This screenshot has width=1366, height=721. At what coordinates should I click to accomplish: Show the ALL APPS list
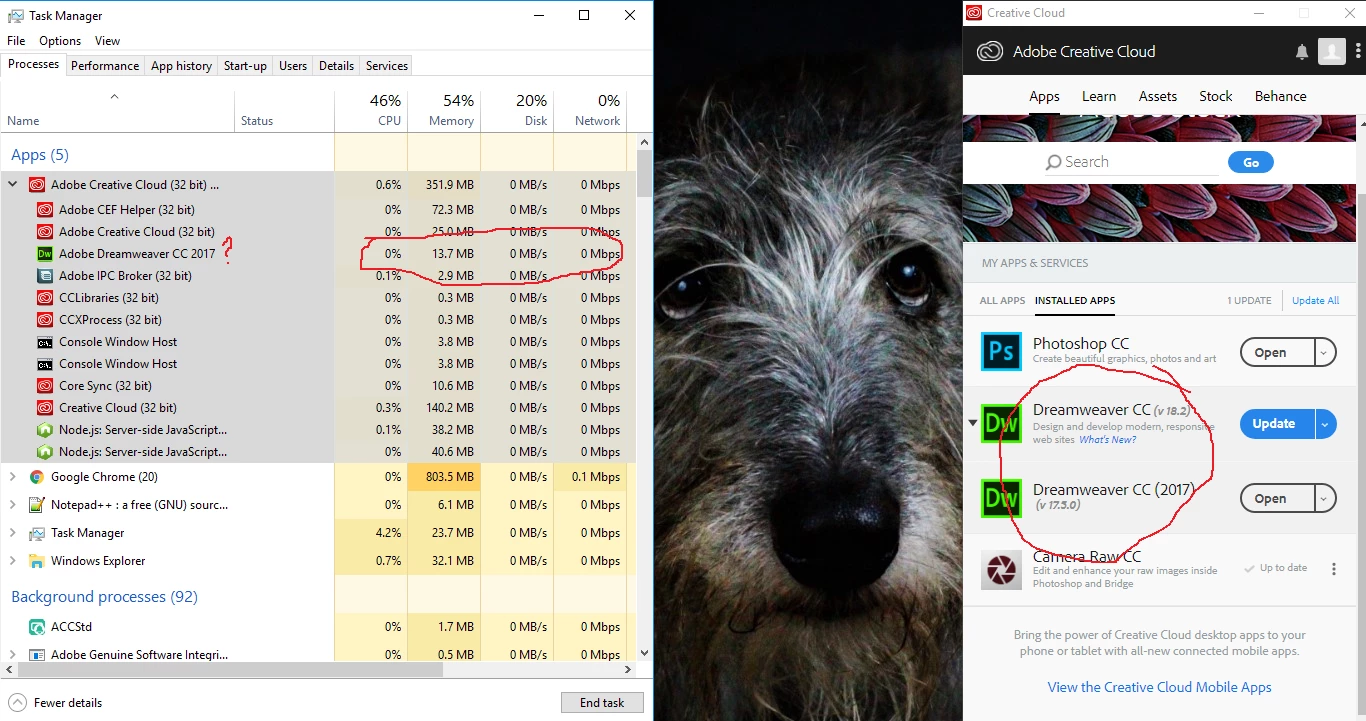pos(1002,300)
